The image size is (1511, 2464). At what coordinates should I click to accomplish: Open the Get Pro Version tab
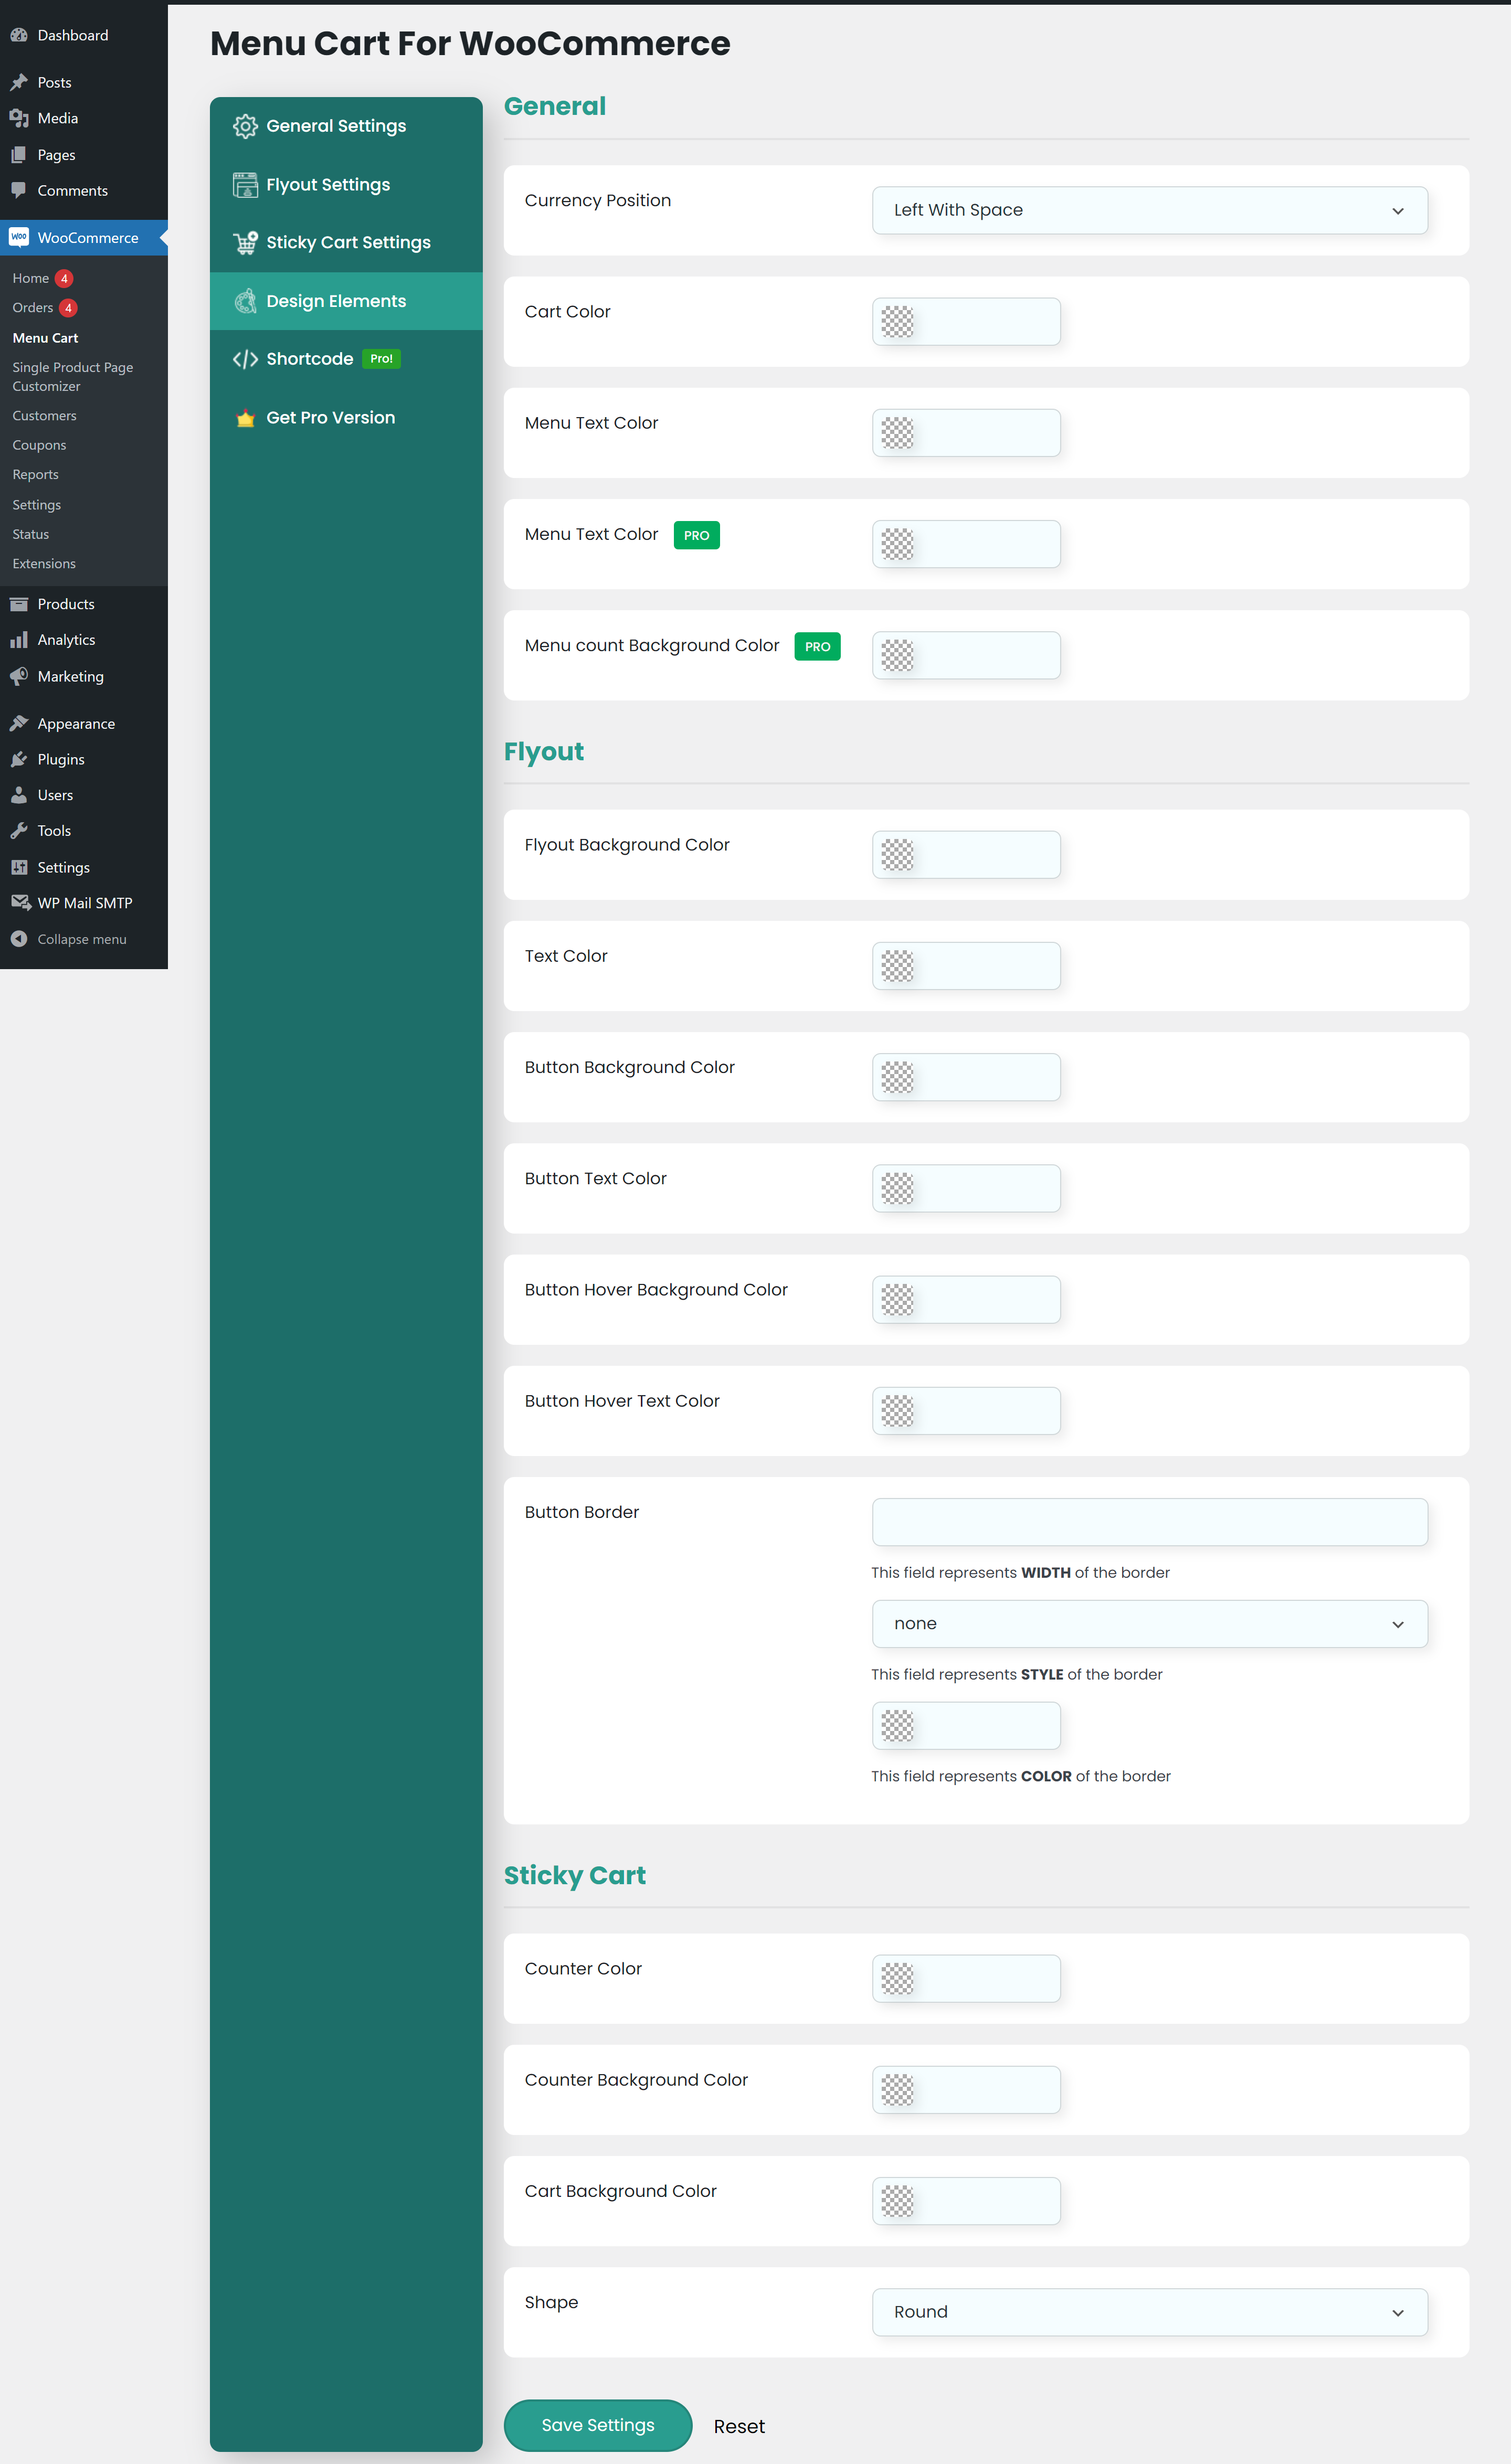point(346,418)
